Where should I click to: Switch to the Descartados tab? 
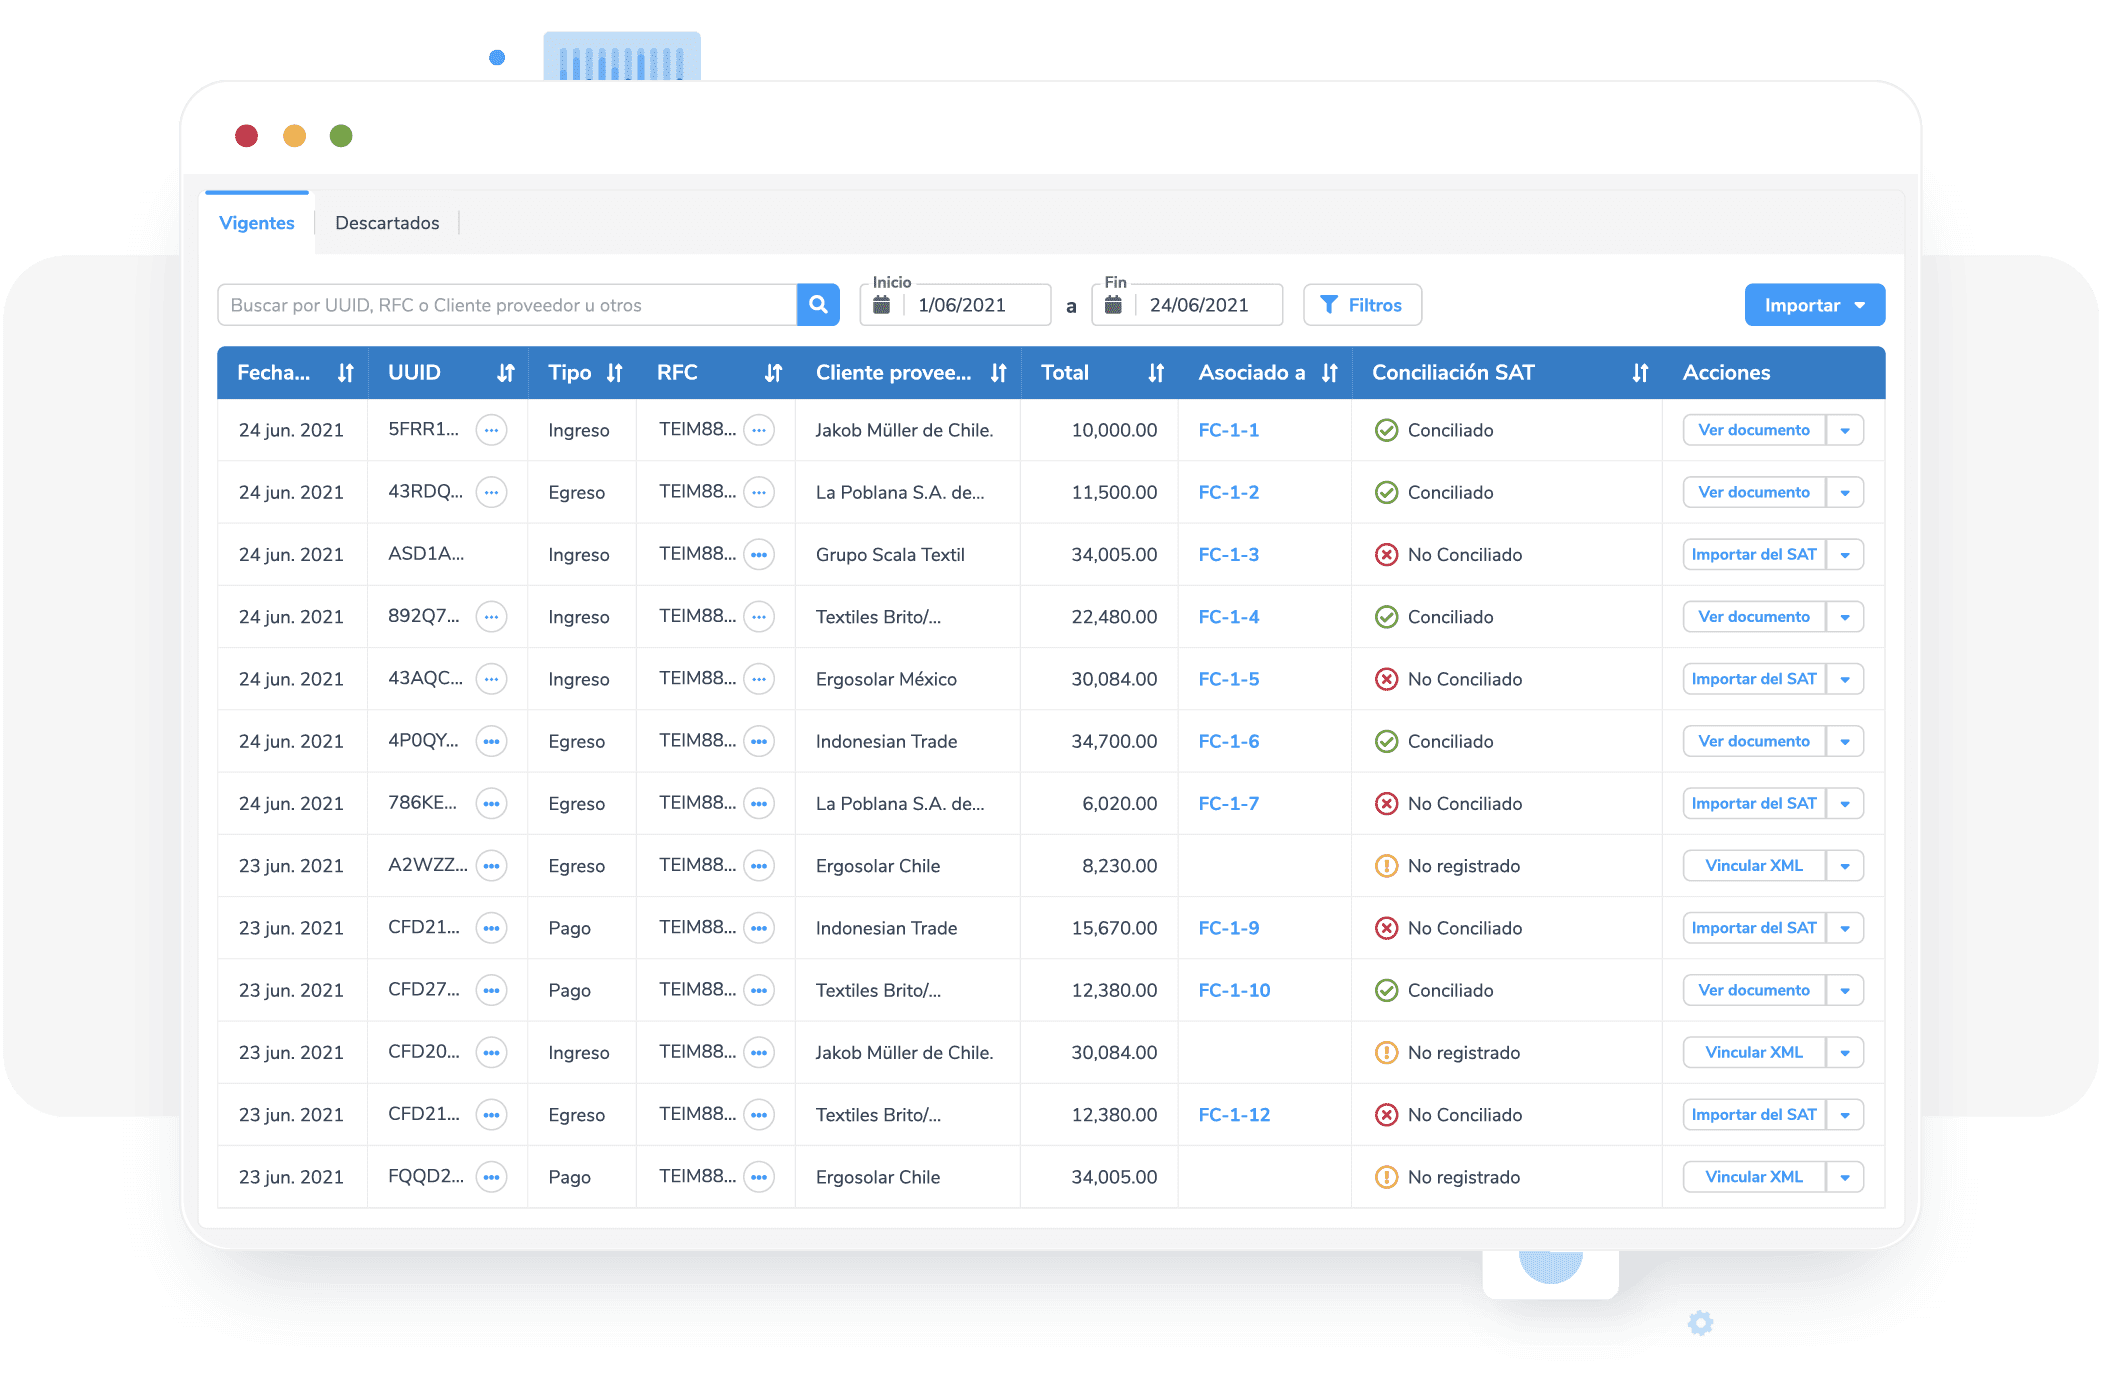coord(387,223)
